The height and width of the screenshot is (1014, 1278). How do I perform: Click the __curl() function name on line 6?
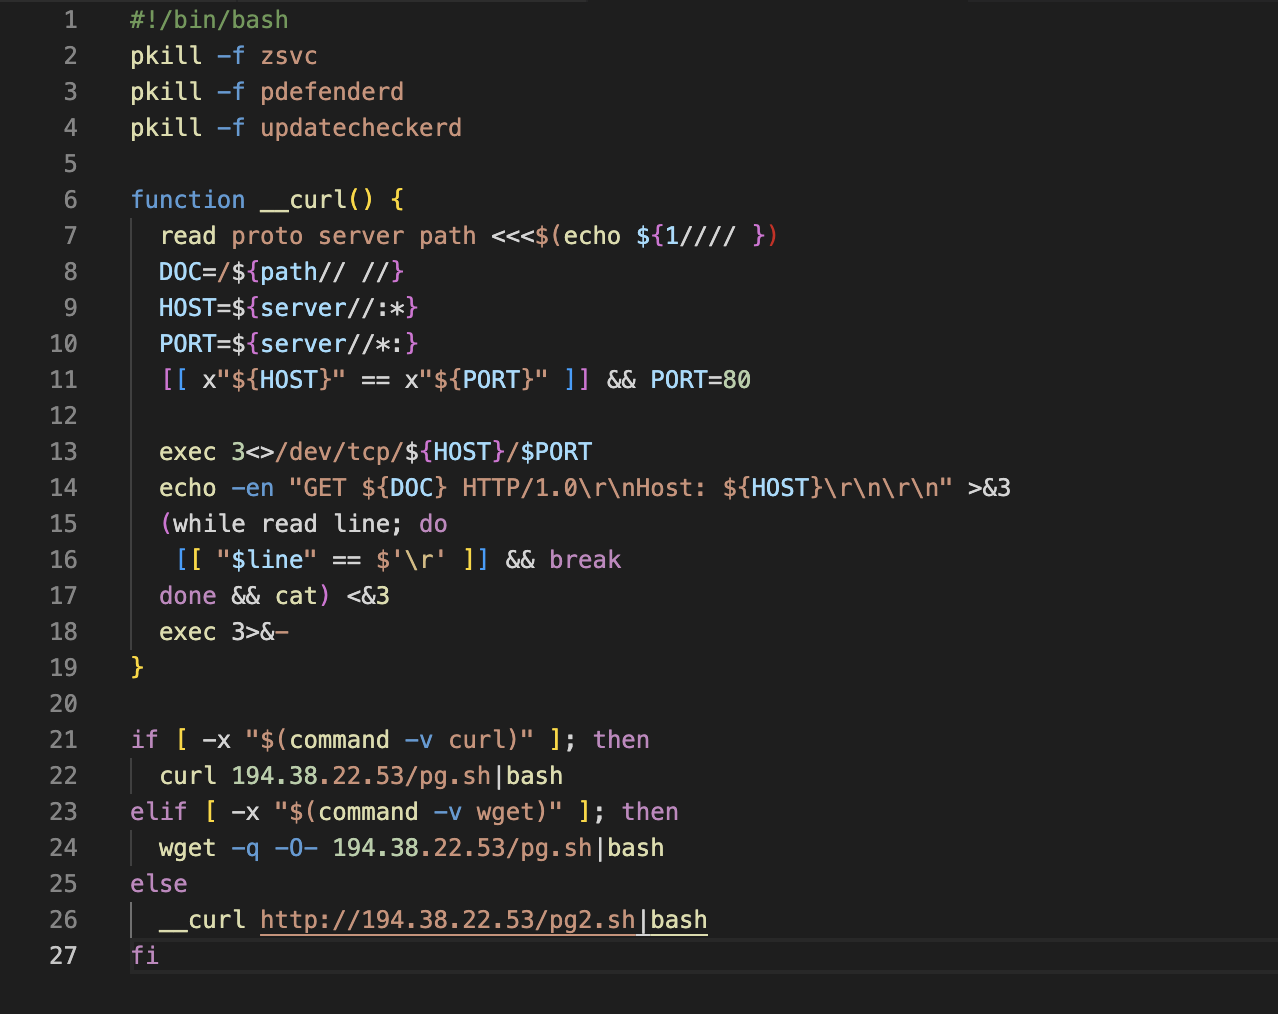pos(317,200)
